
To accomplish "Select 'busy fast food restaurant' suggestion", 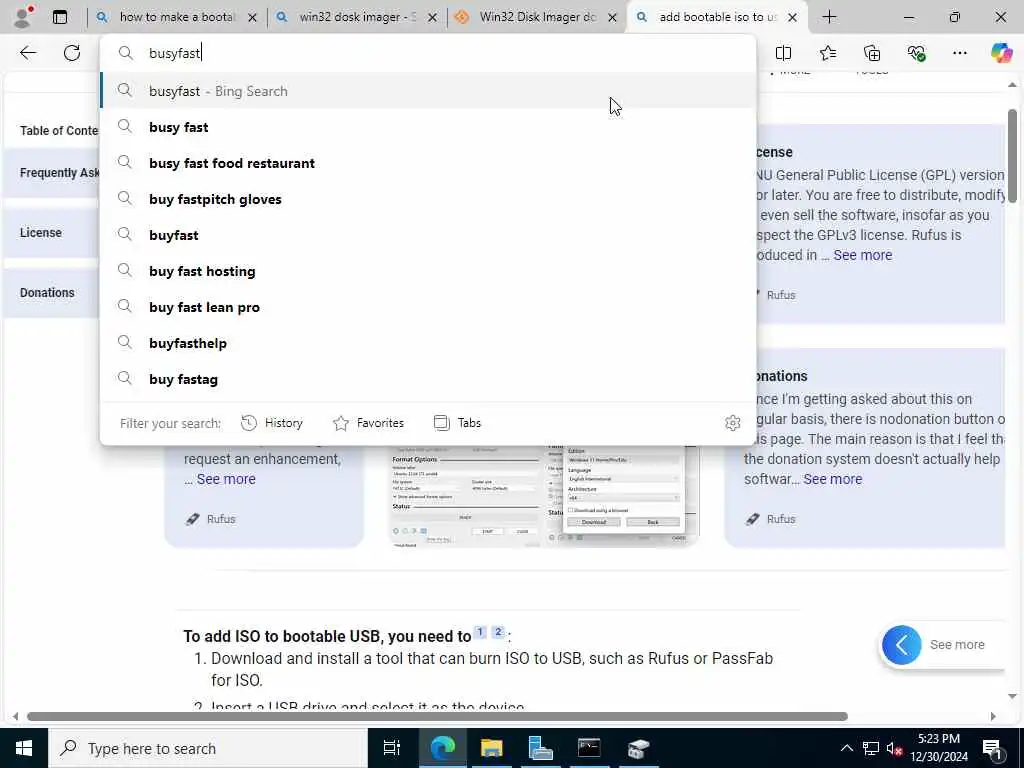I will pyautogui.click(x=428, y=163).
